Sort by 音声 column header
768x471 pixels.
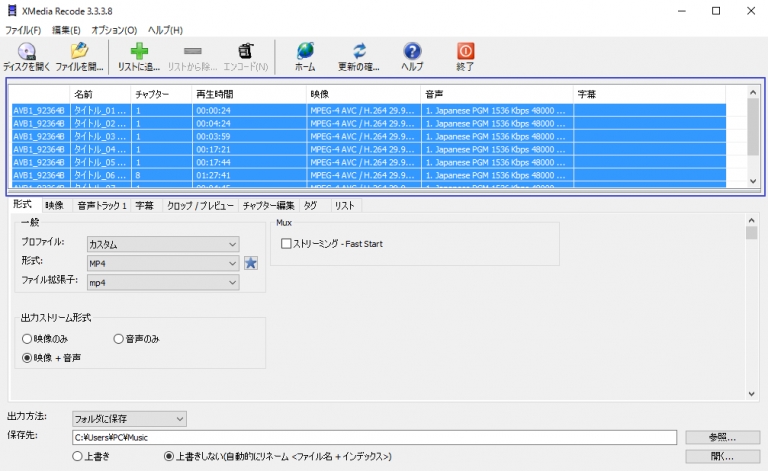coord(497,94)
